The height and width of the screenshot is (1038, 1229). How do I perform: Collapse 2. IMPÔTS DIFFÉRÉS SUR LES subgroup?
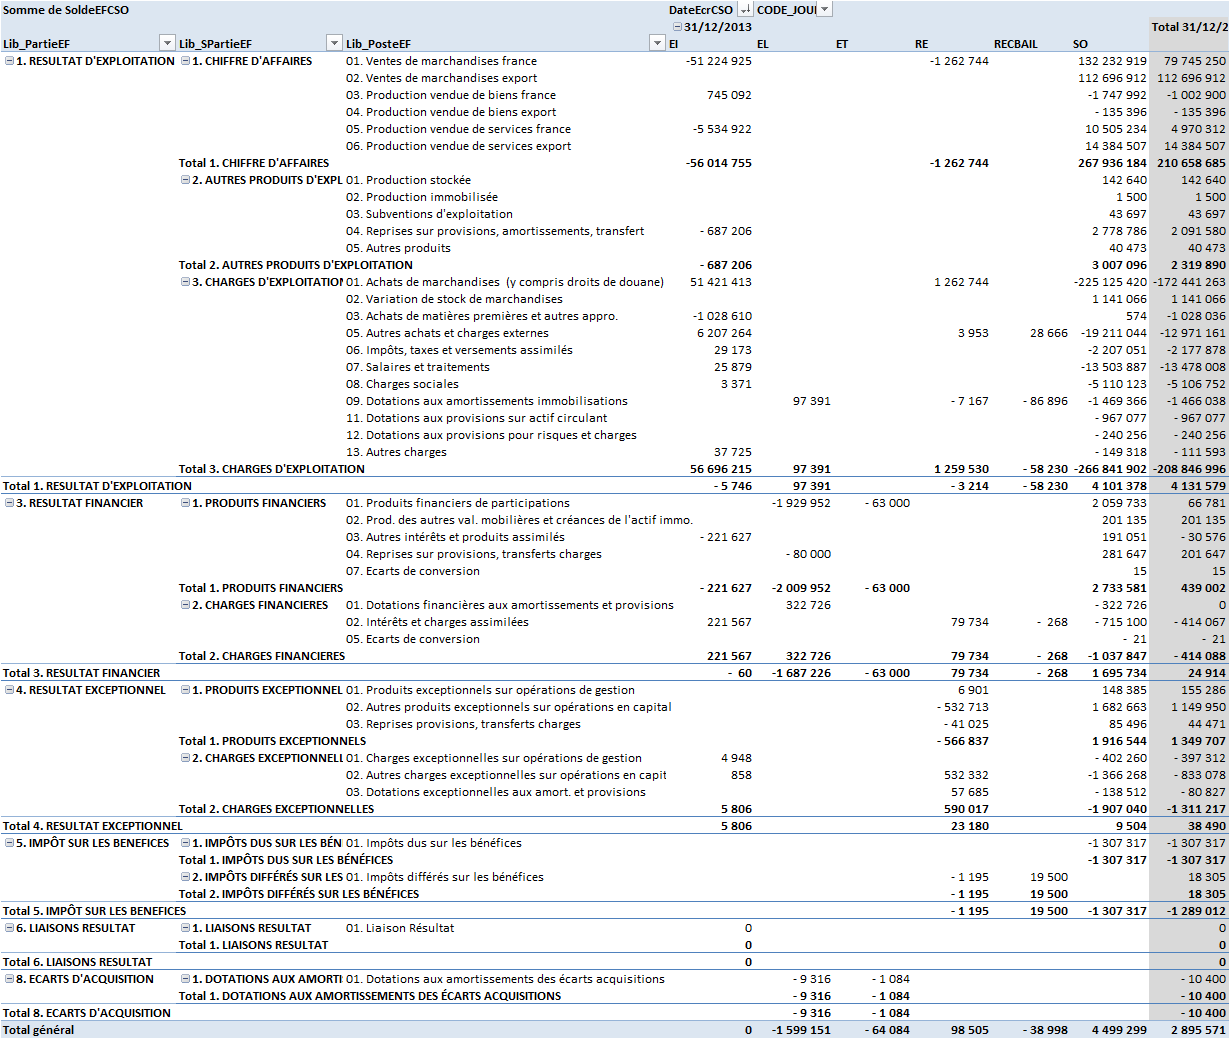click(185, 877)
